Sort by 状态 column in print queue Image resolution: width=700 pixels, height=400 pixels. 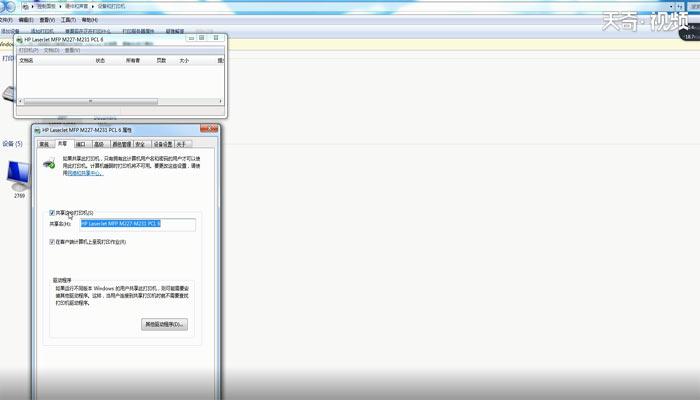click(100, 61)
